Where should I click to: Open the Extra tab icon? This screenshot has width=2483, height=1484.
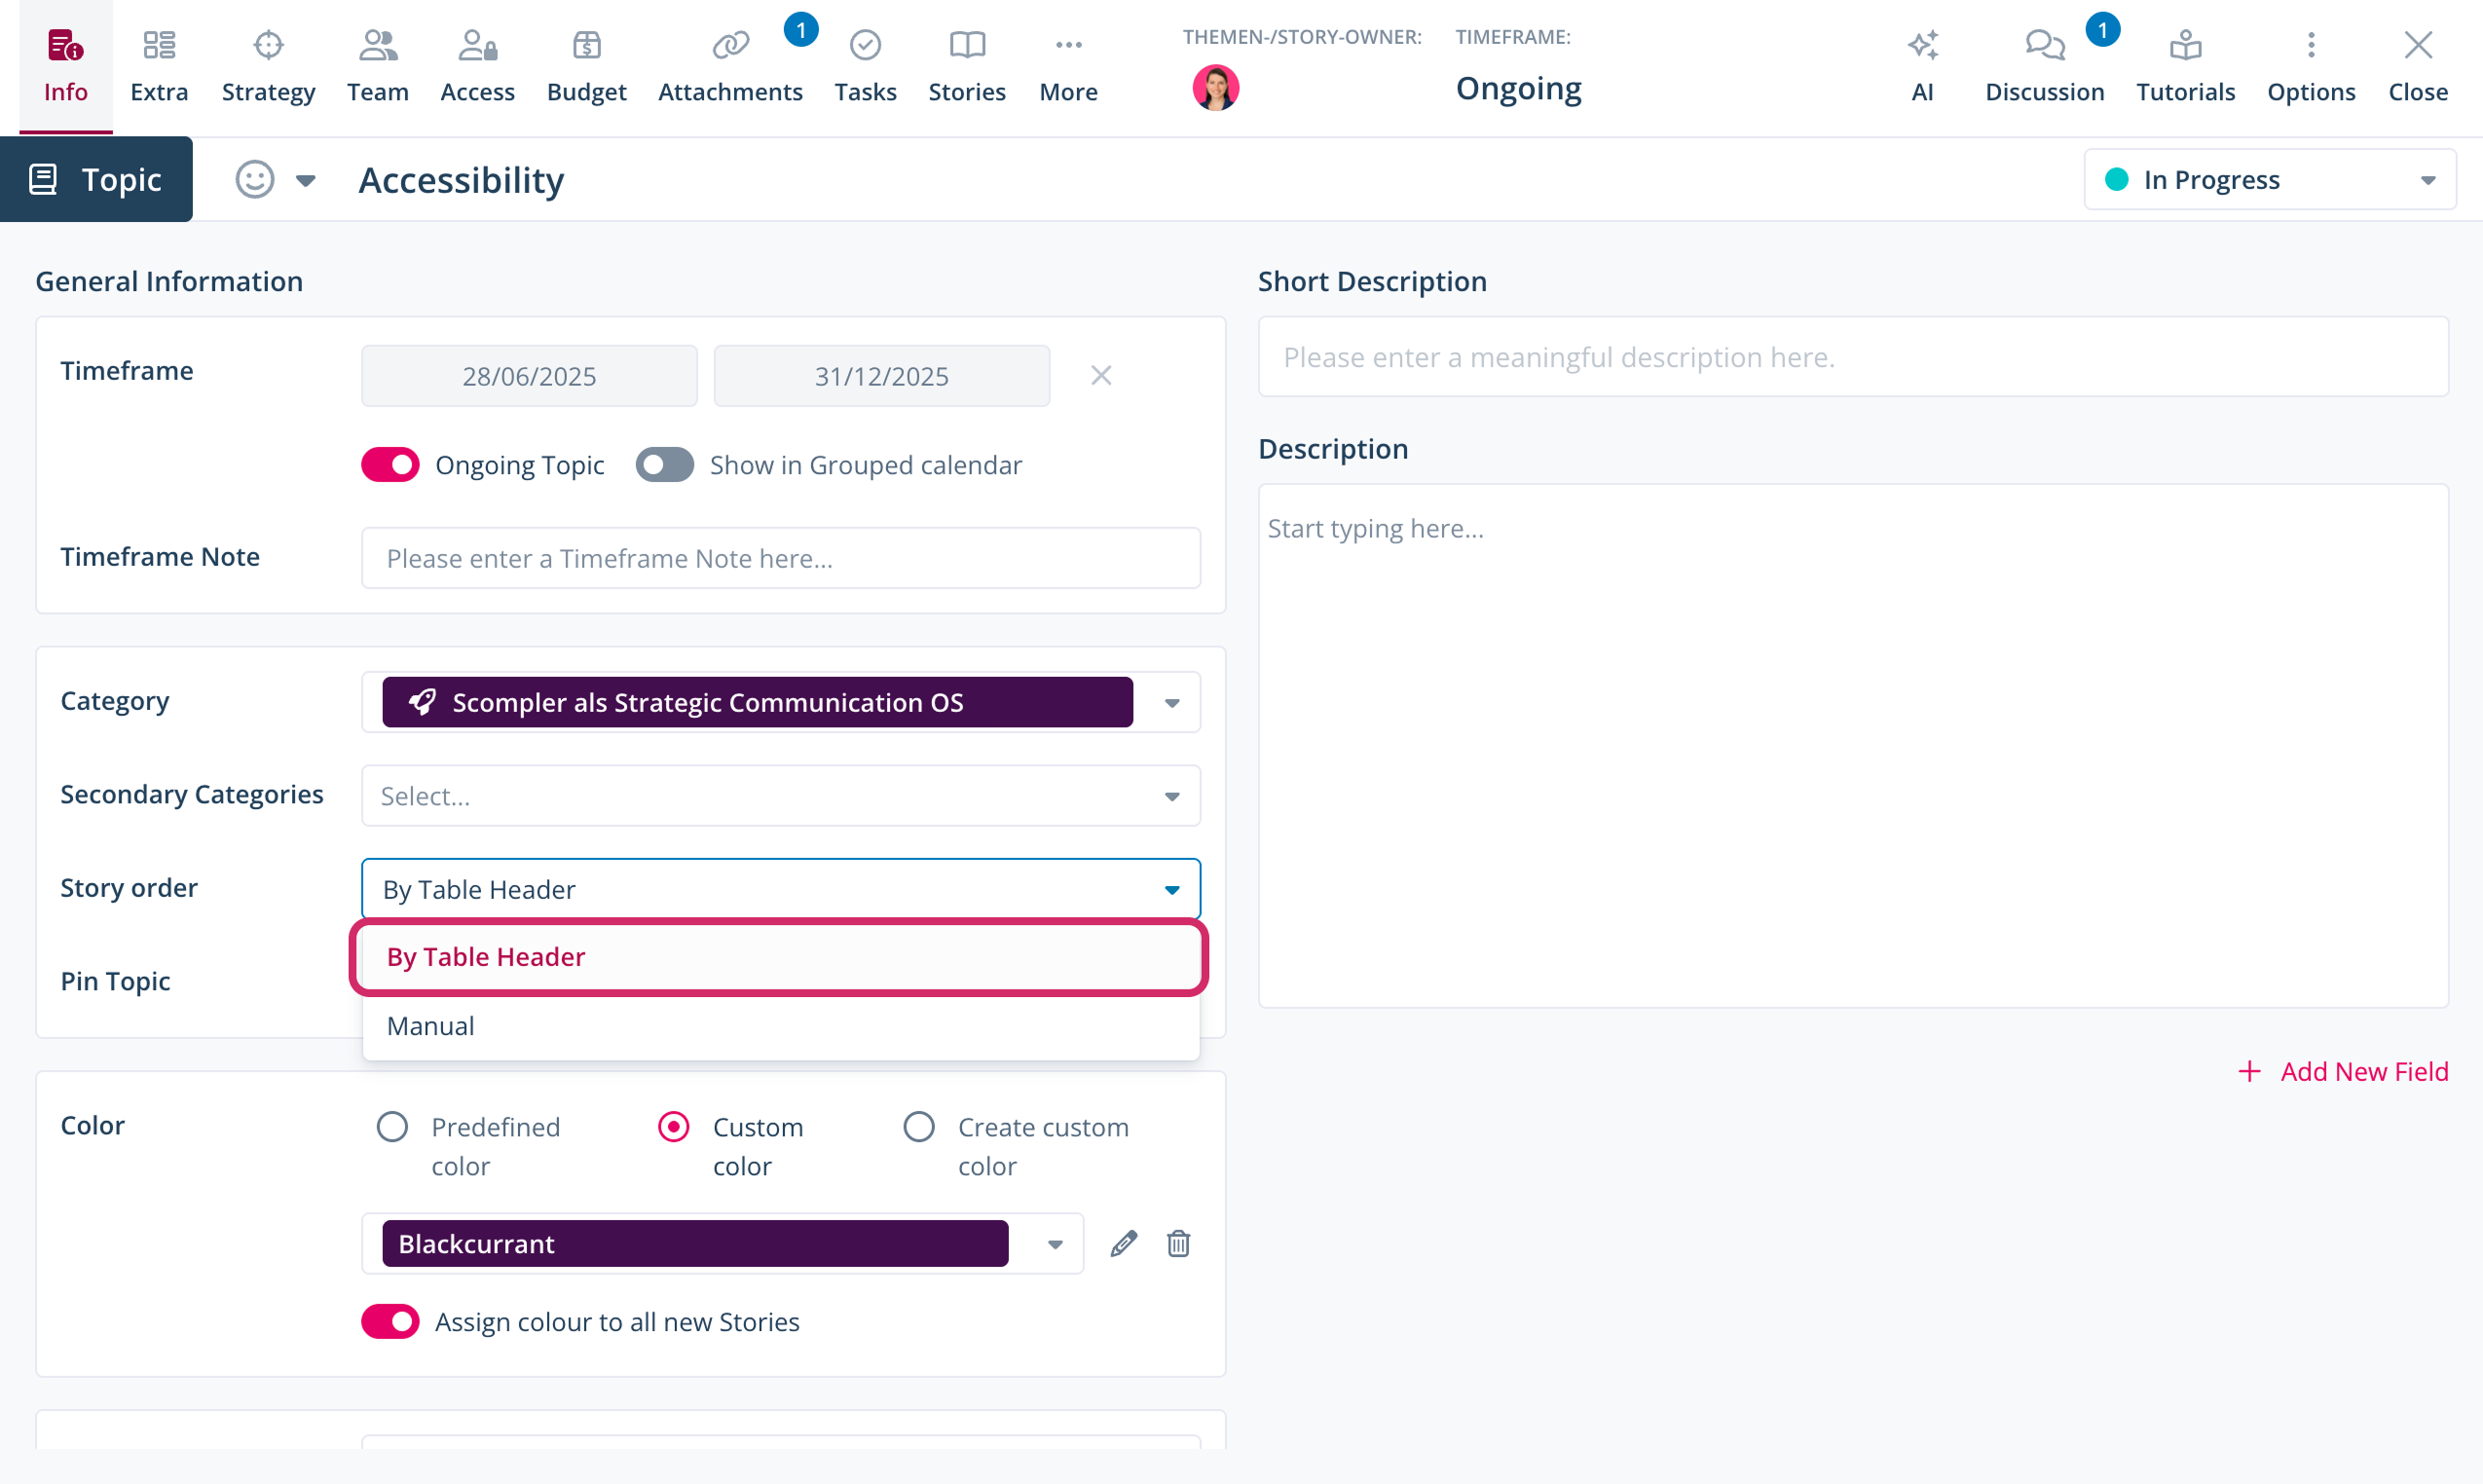(159, 45)
